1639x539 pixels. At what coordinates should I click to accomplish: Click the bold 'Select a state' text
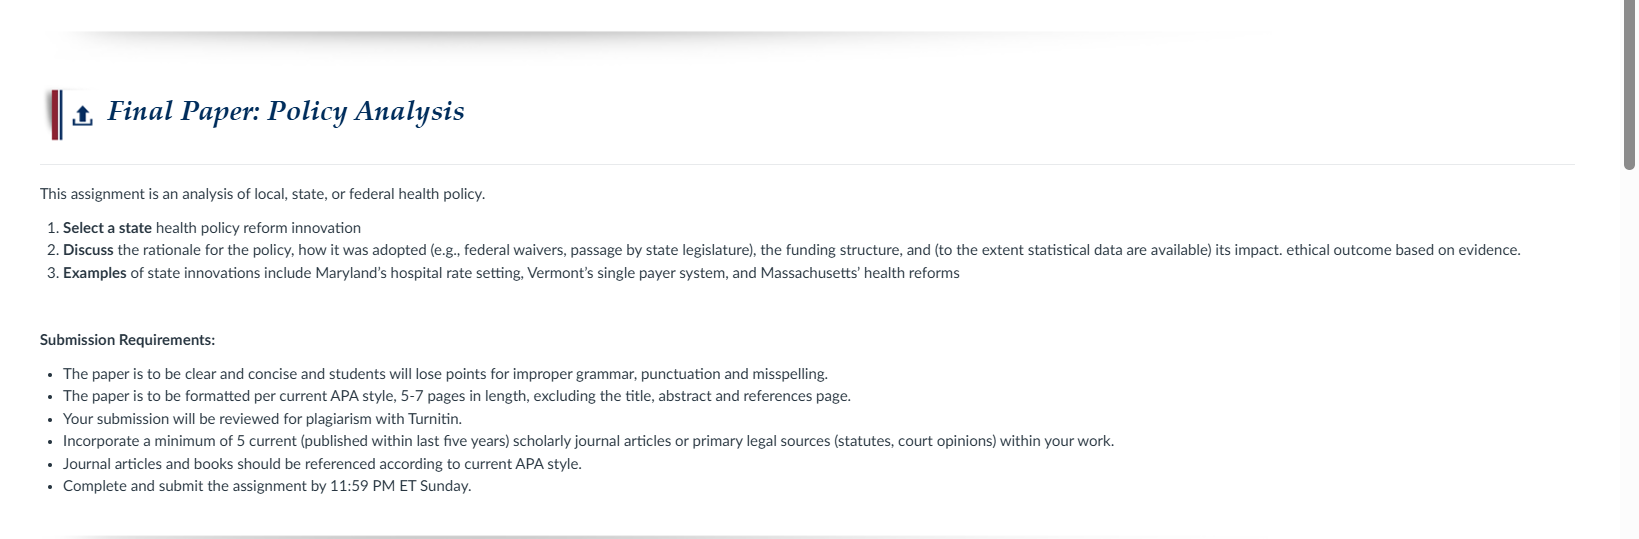click(107, 228)
